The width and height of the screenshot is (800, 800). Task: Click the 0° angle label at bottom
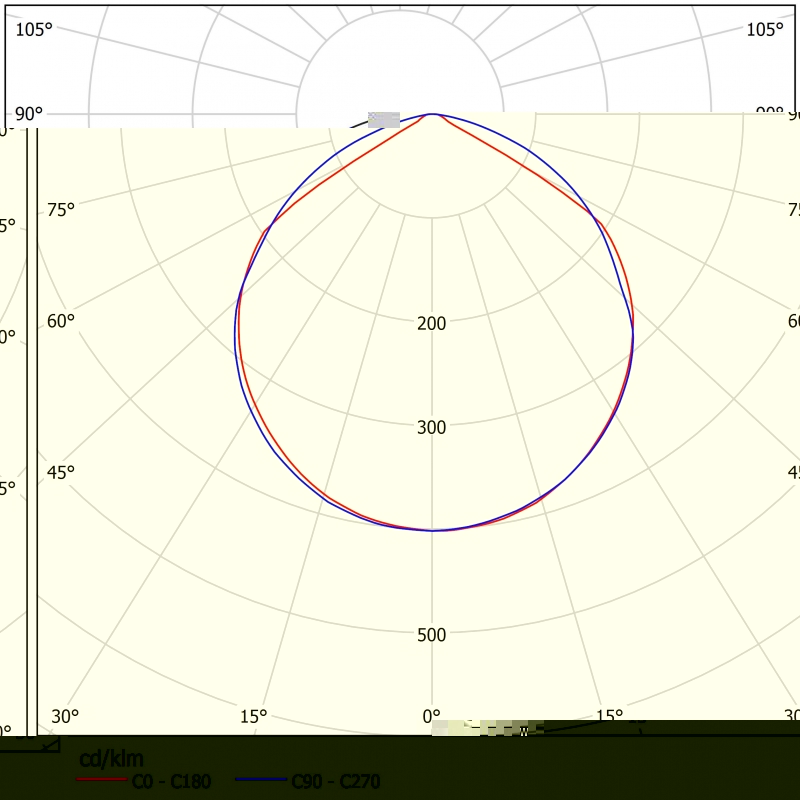(432, 716)
